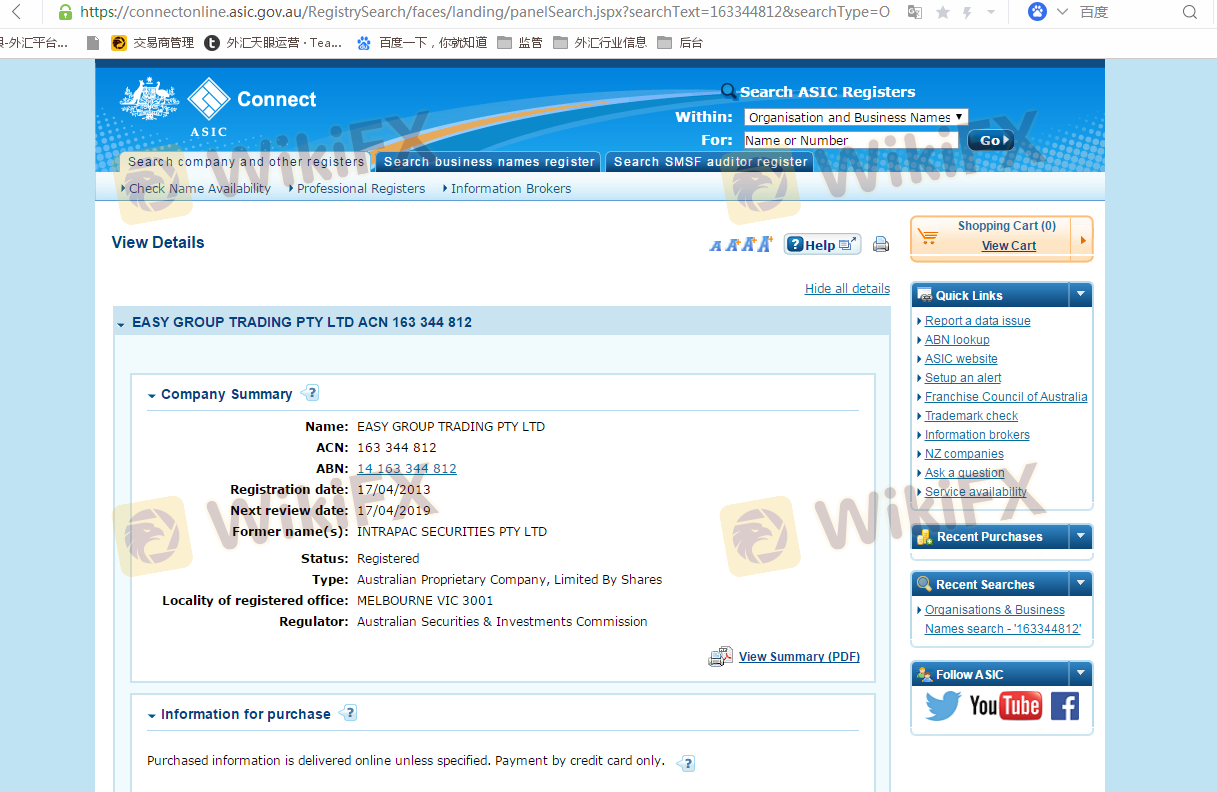Click the PDF summary document icon
Image resolution: width=1217 pixels, height=792 pixels.
721,657
